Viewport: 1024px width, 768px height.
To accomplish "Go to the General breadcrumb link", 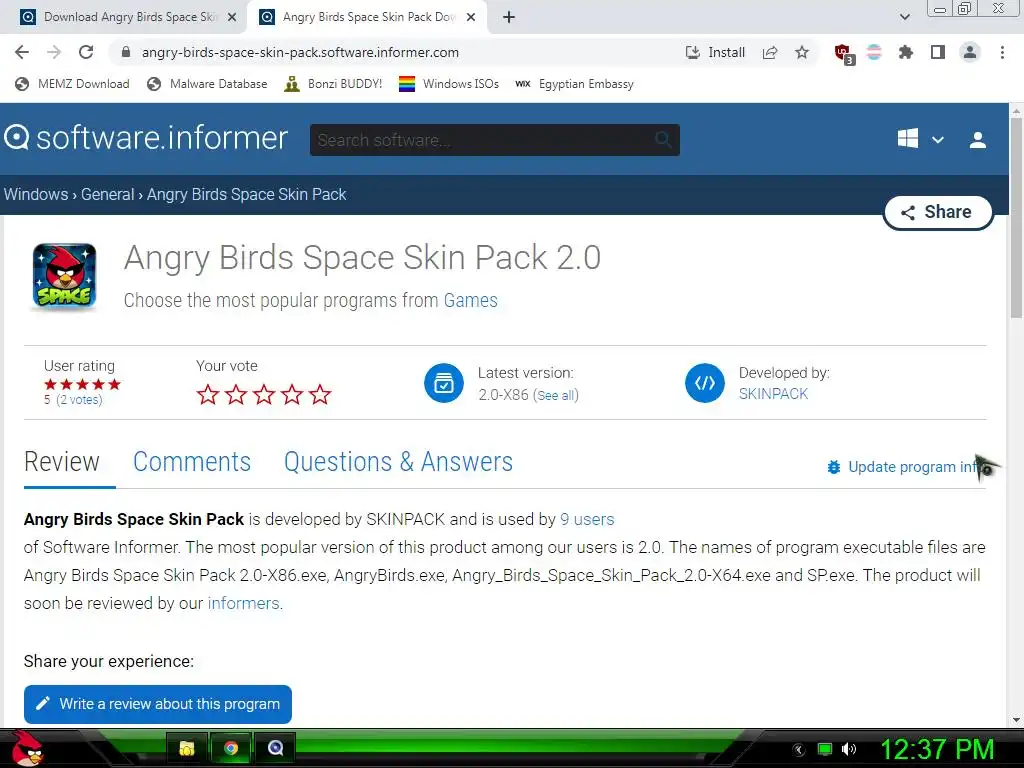I will [107, 195].
